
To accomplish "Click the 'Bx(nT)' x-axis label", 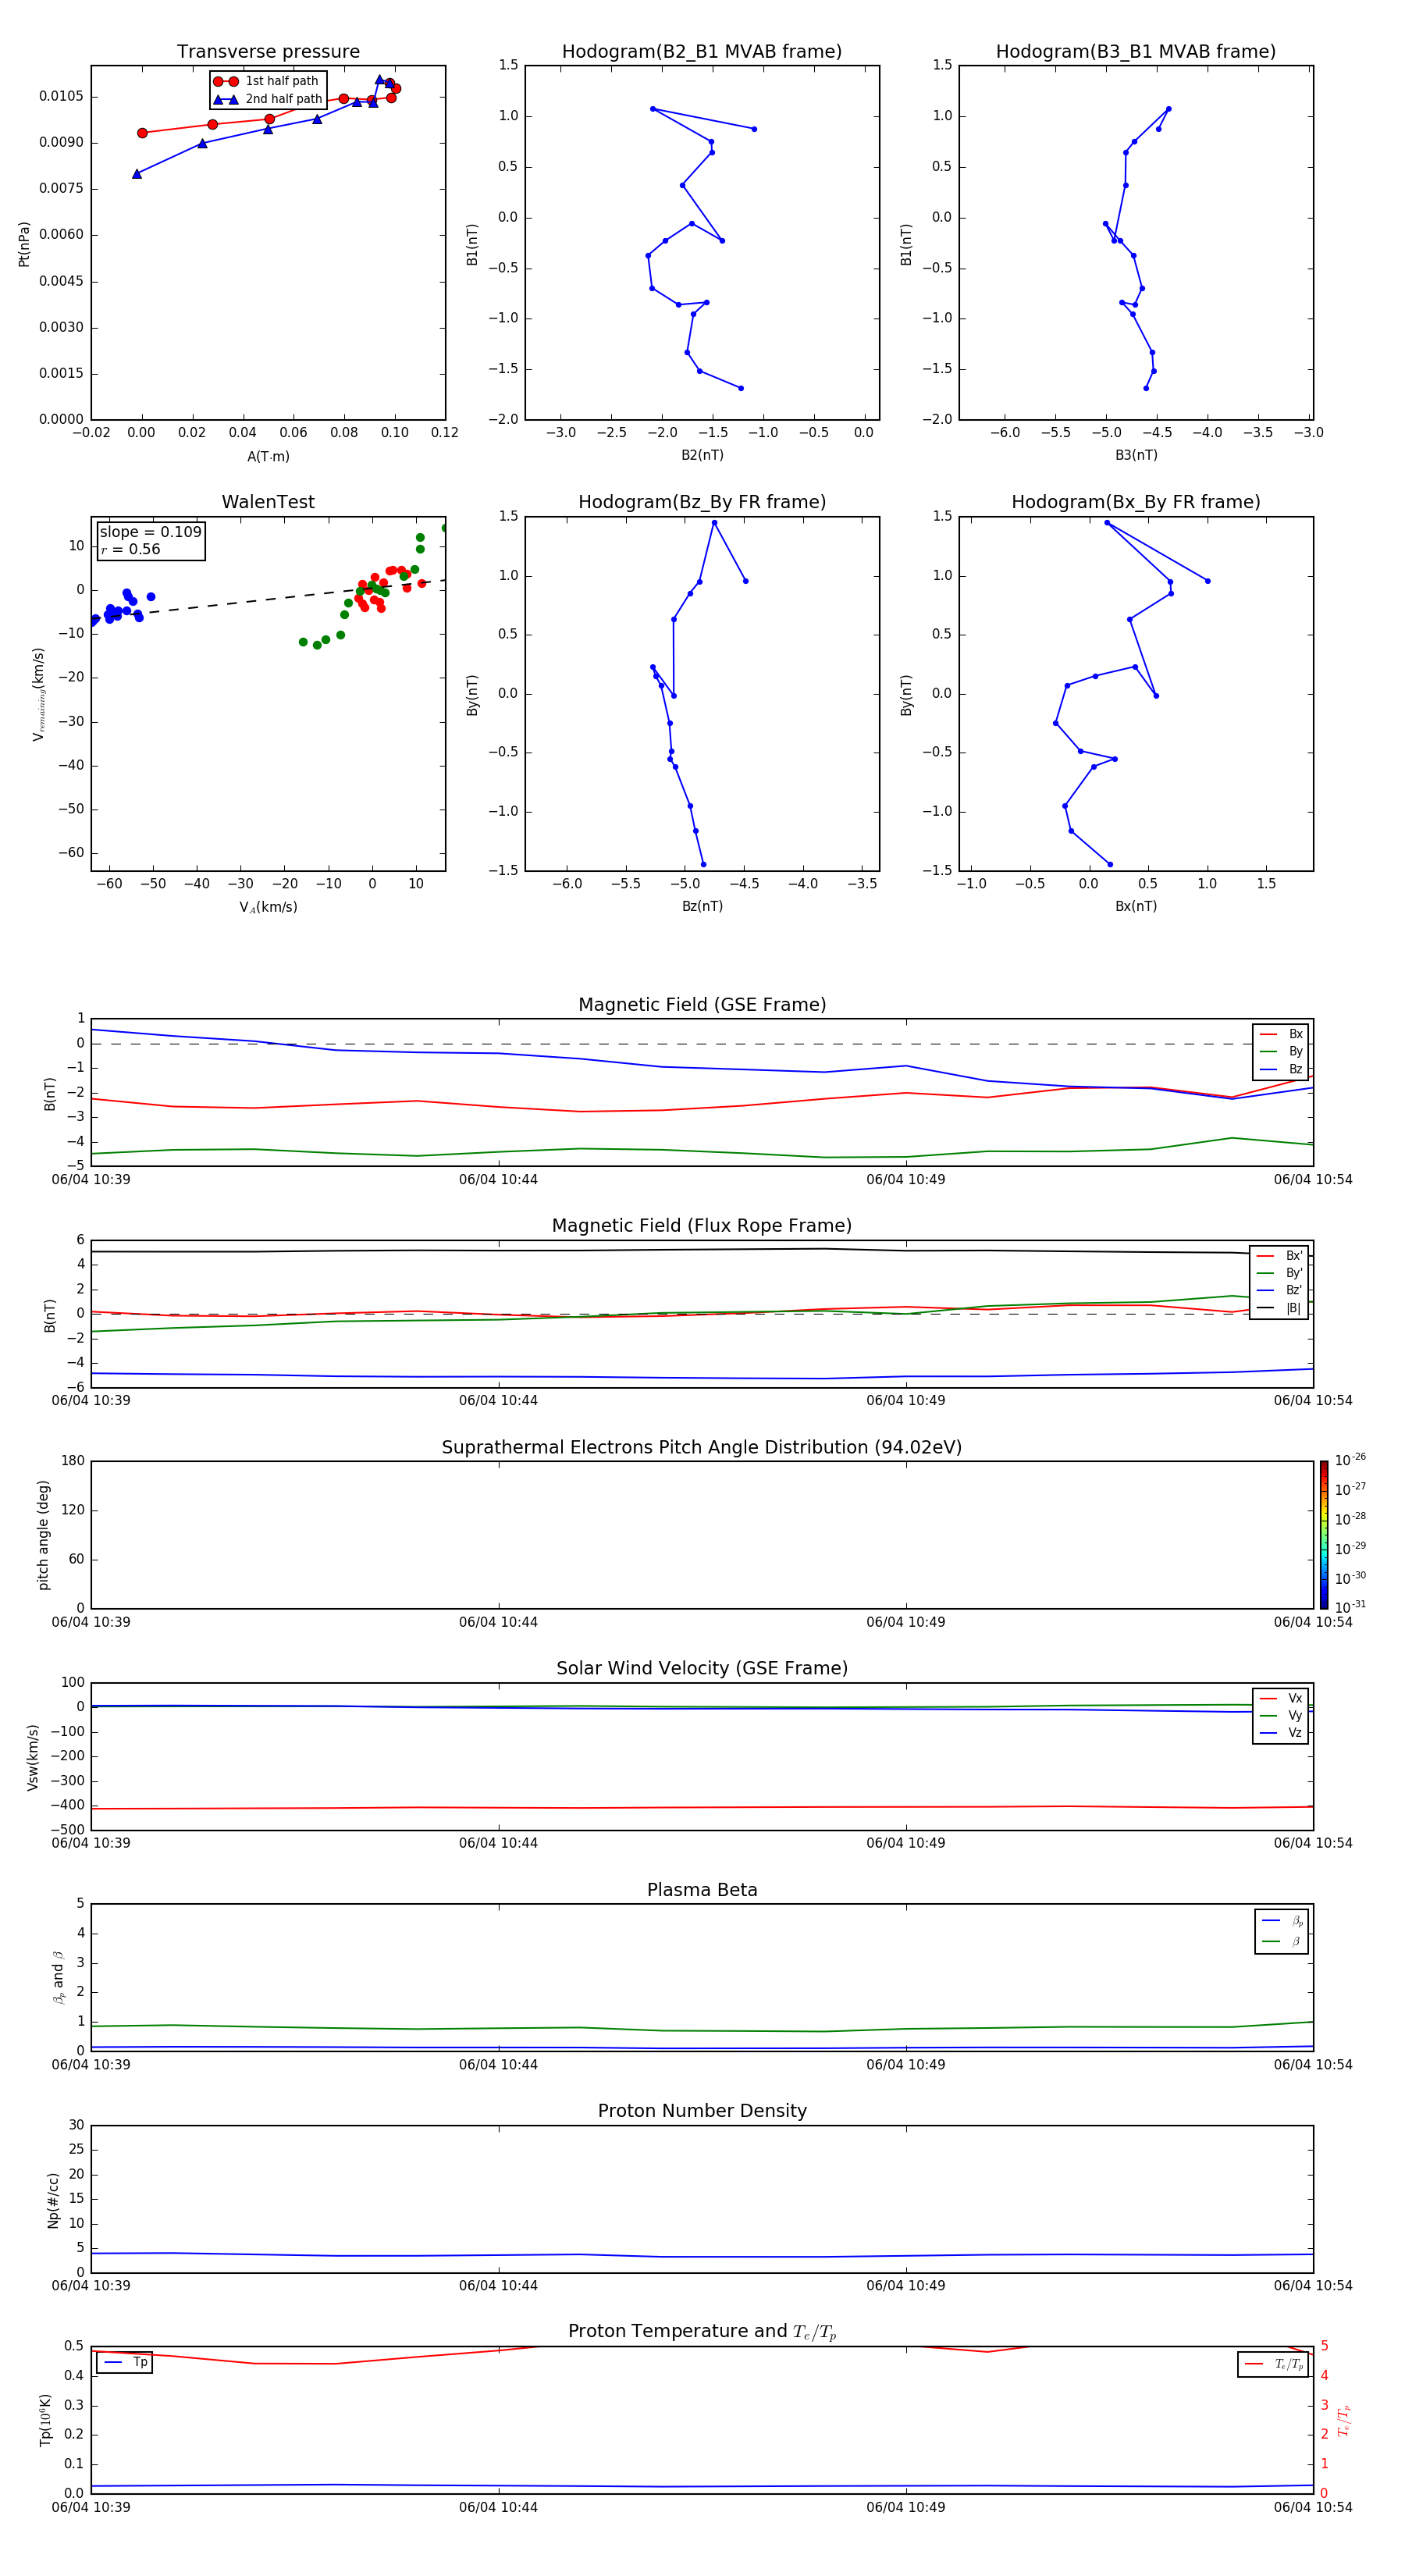I will coord(1136,906).
